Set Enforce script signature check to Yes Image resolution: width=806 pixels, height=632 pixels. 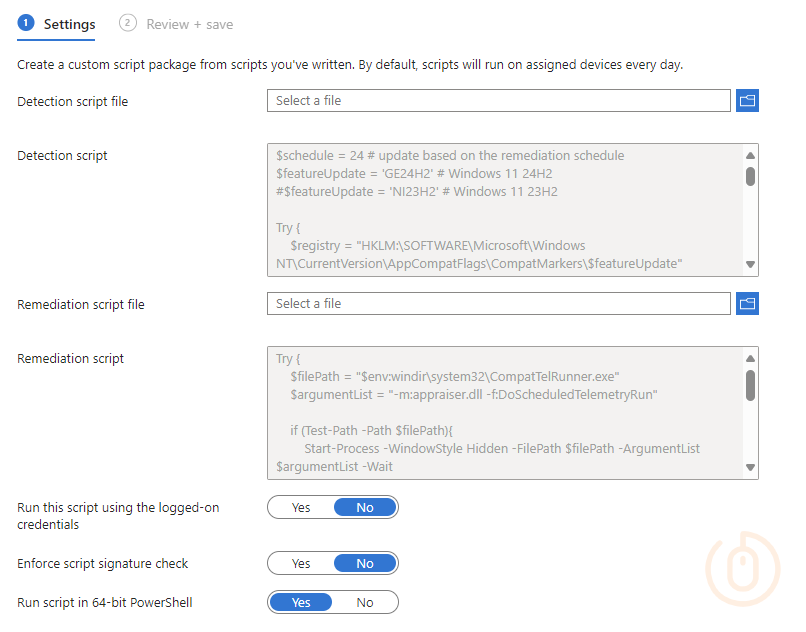tap(301, 564)
